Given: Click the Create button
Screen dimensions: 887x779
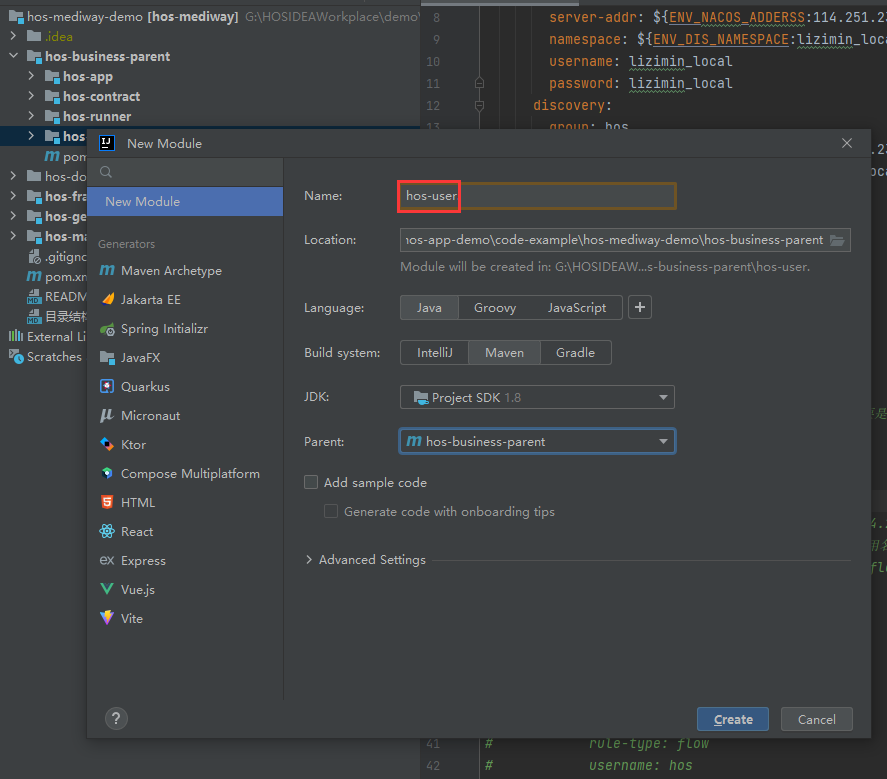Looking at the screenshot, I should [733, 719].
